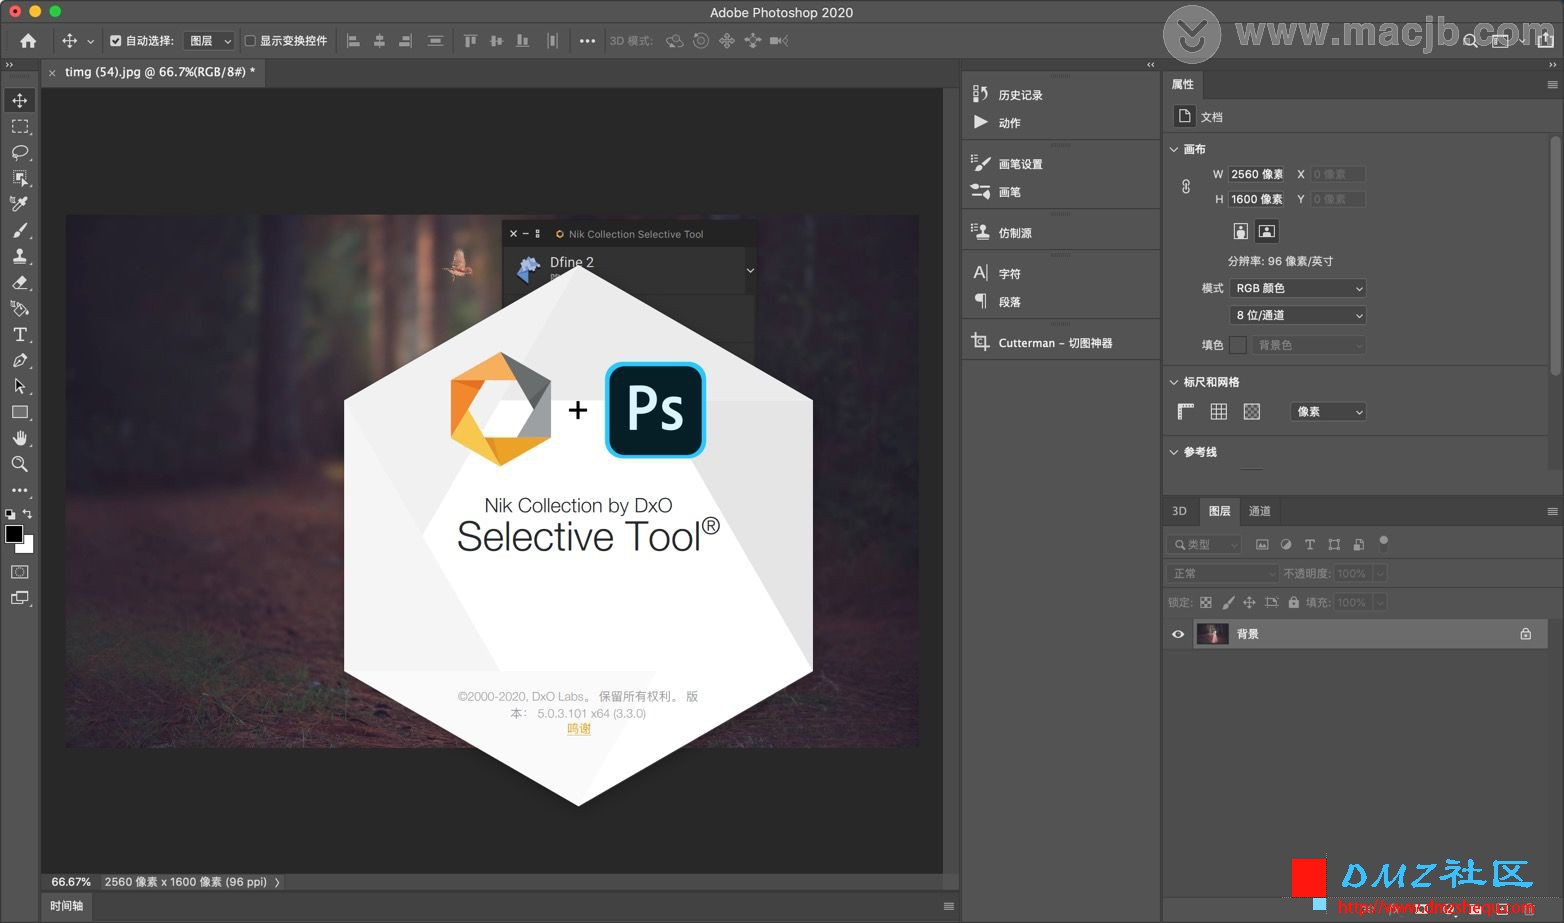
Task: Select the Hand tool
Action: pyautogui.click(x=20, y=438)
